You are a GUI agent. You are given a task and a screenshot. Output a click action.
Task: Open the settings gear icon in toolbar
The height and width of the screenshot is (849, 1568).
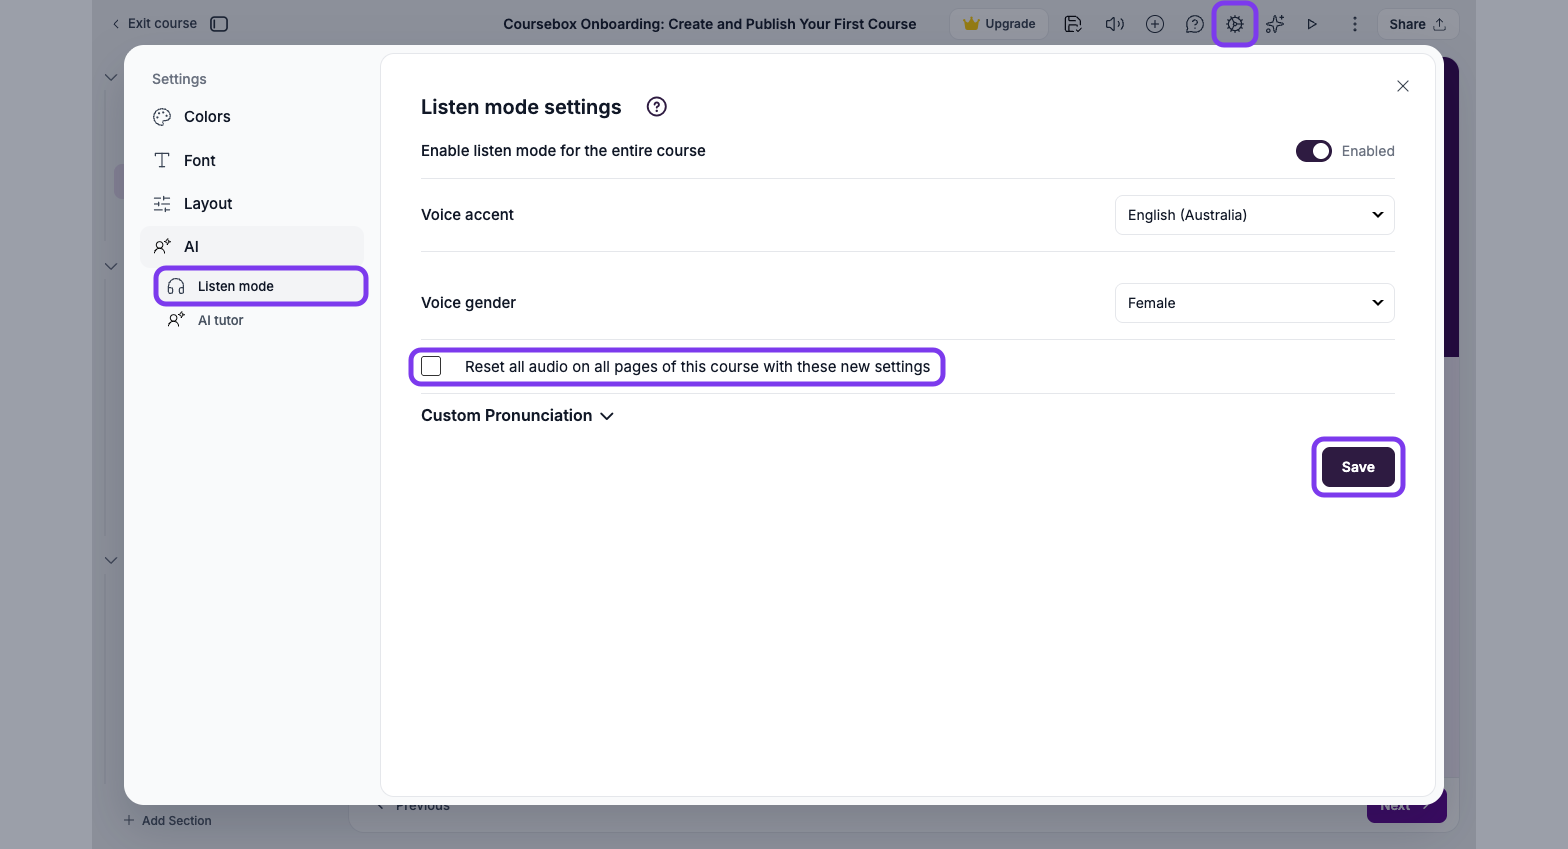point(1235,24)
